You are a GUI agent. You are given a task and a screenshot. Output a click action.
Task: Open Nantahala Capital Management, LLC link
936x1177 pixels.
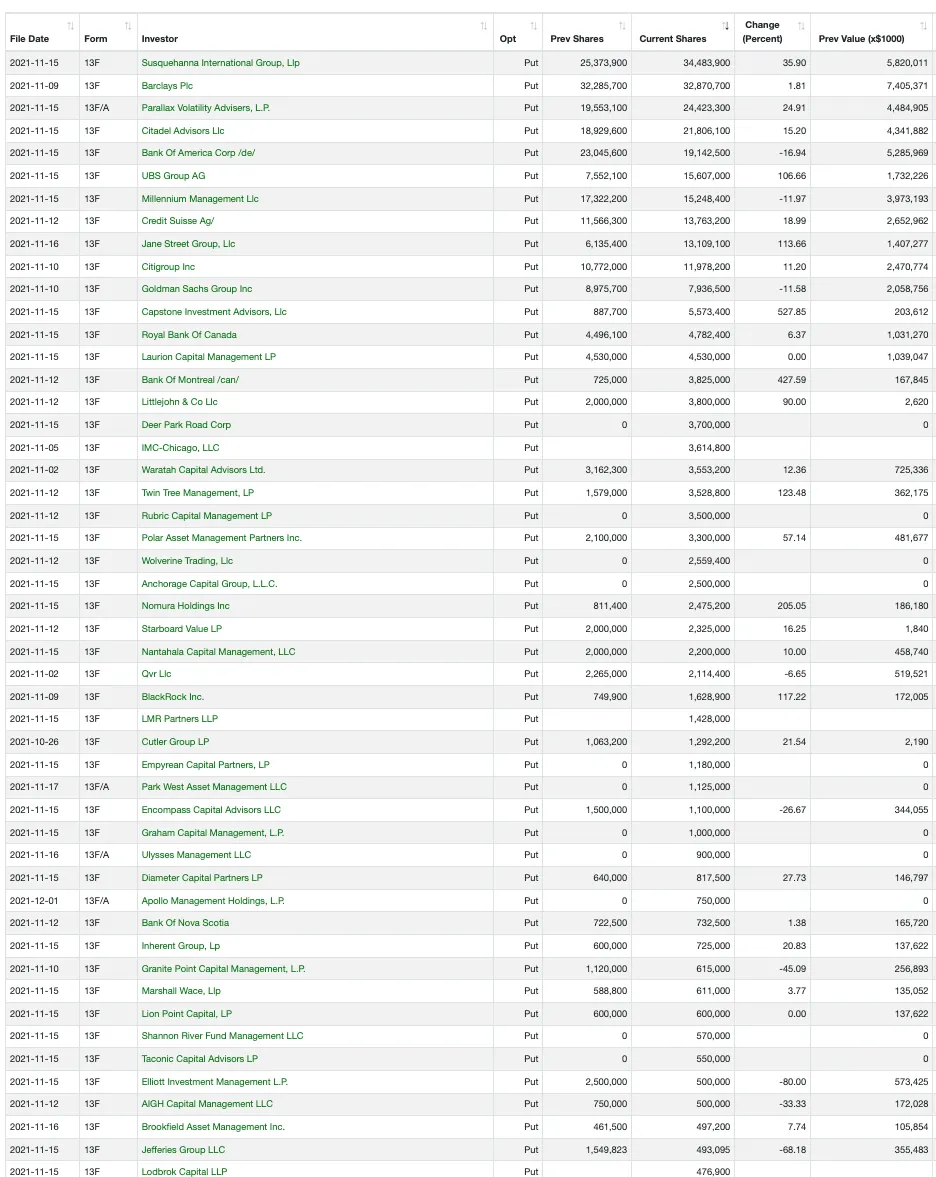[218, 652]
